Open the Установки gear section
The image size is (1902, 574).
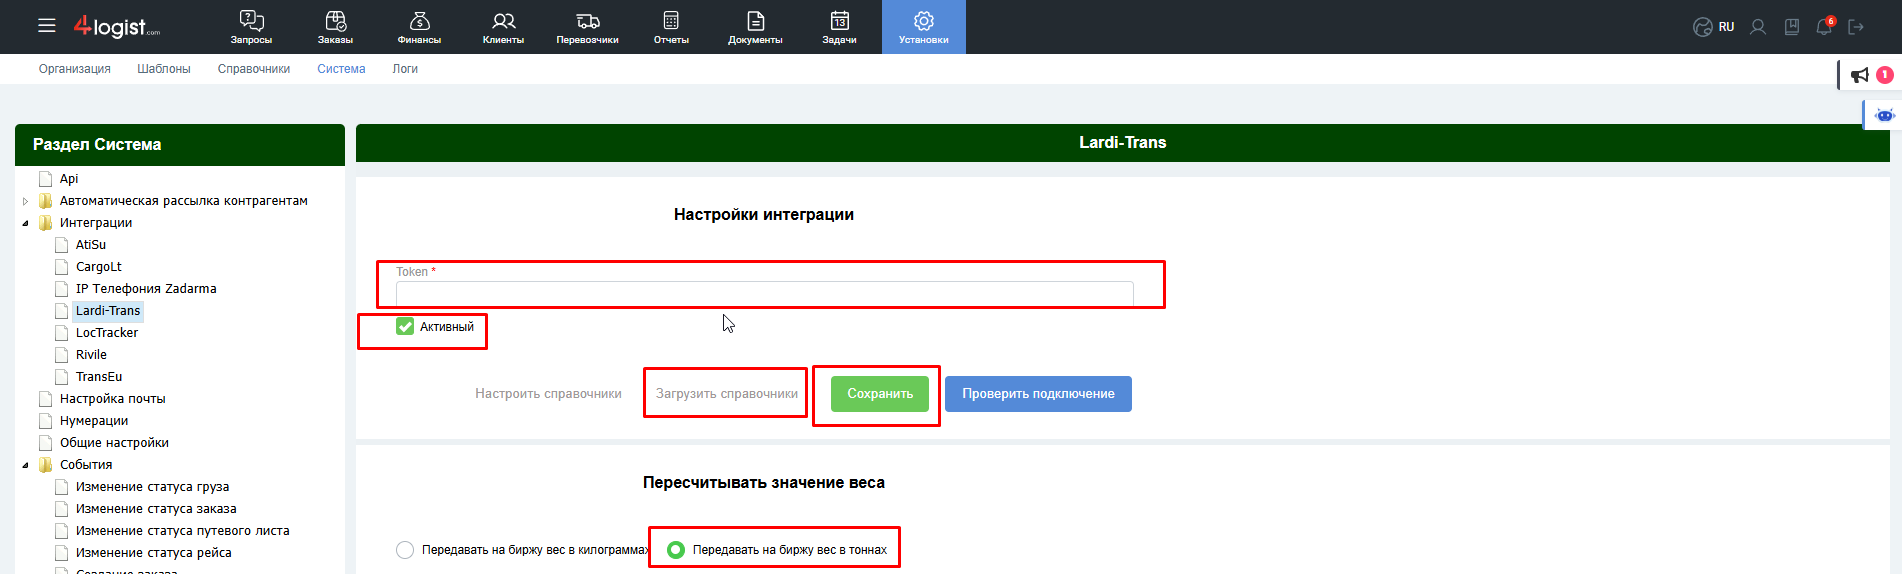pyautogui.click(x=923, y=27)
